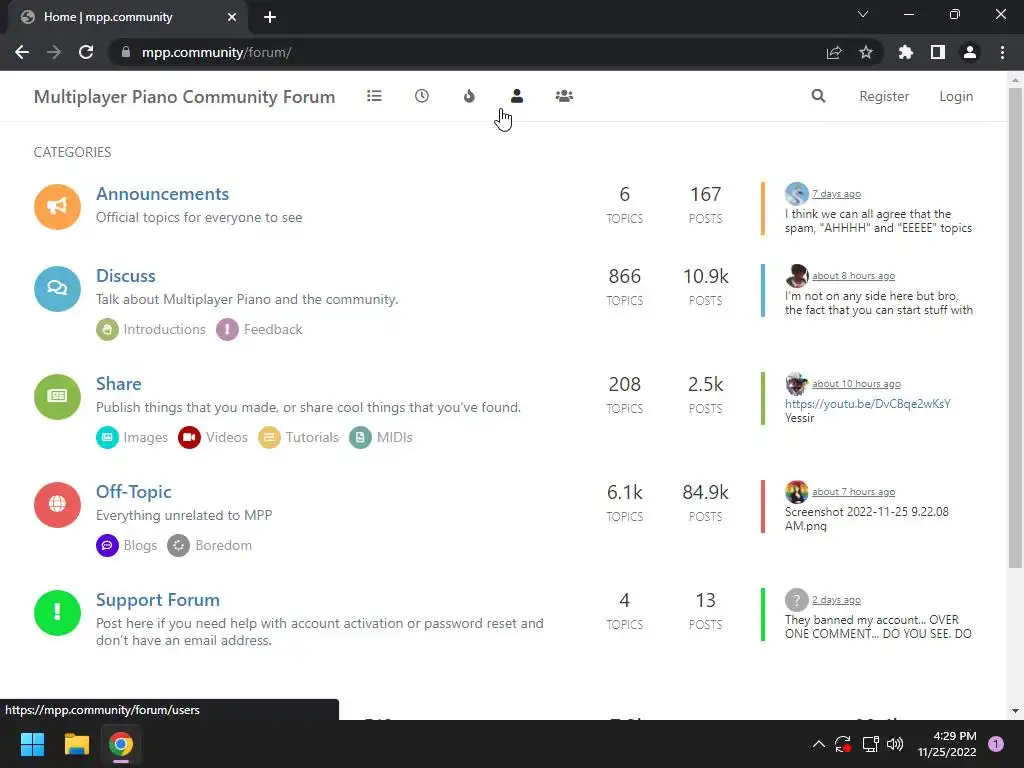The height and width of the screenshot is (768, 1024).
Task: Click the Chrome taskbar icon
Action: (121, 744)
